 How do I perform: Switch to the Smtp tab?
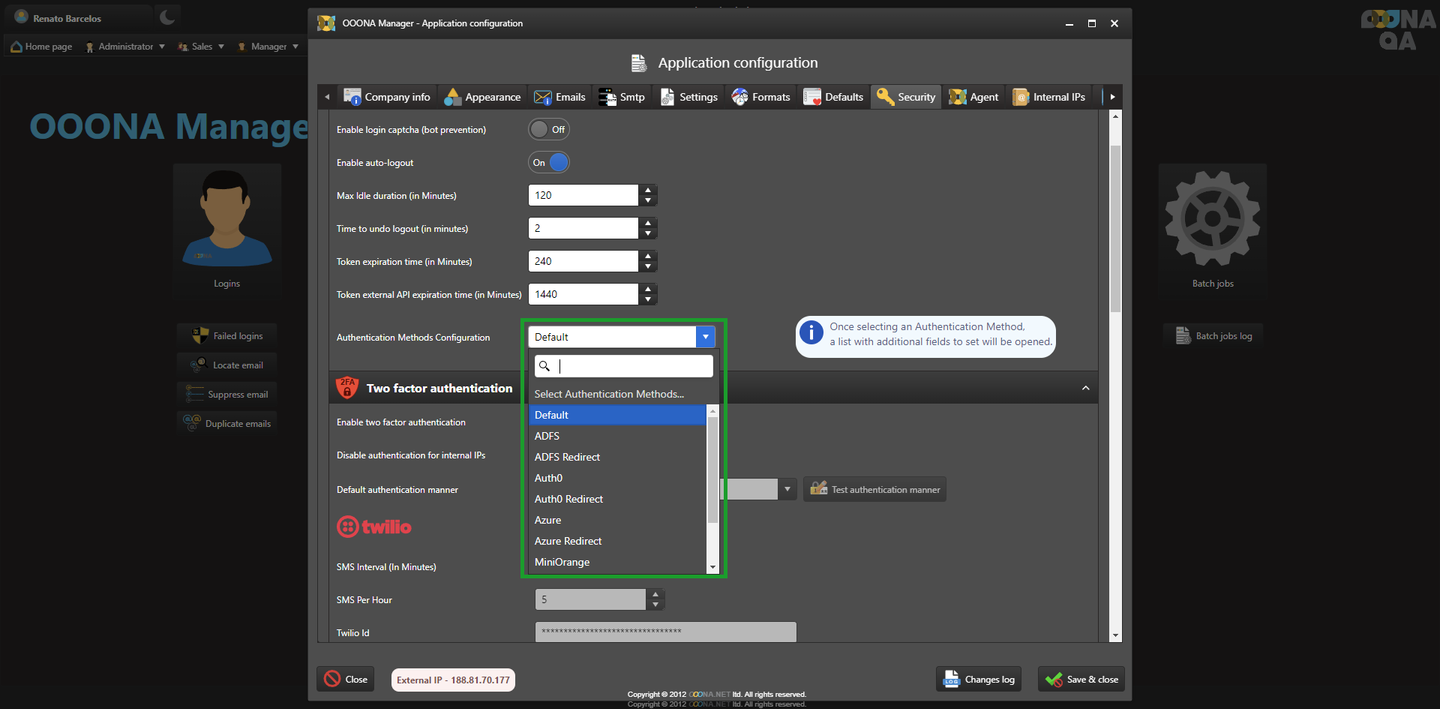[x=622, y=97]
